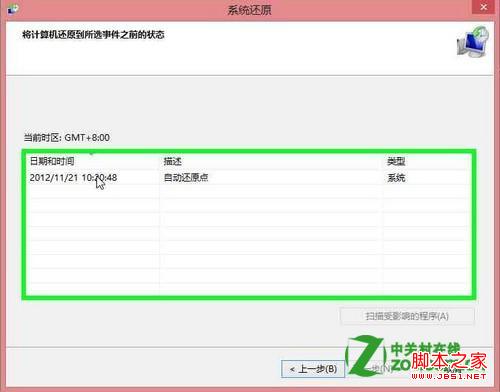Click the 扫描受影响的程序(A) button
500x392 pixels.
tap(407, 316)
